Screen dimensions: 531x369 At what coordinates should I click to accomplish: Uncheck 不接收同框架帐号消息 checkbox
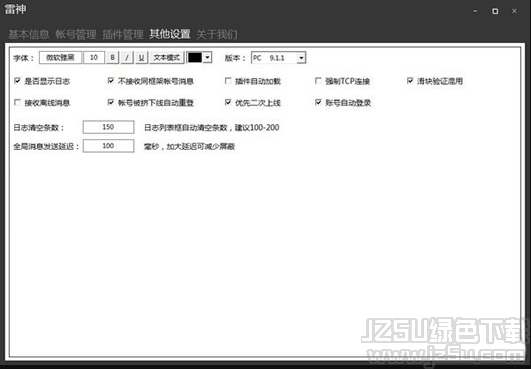111,81
